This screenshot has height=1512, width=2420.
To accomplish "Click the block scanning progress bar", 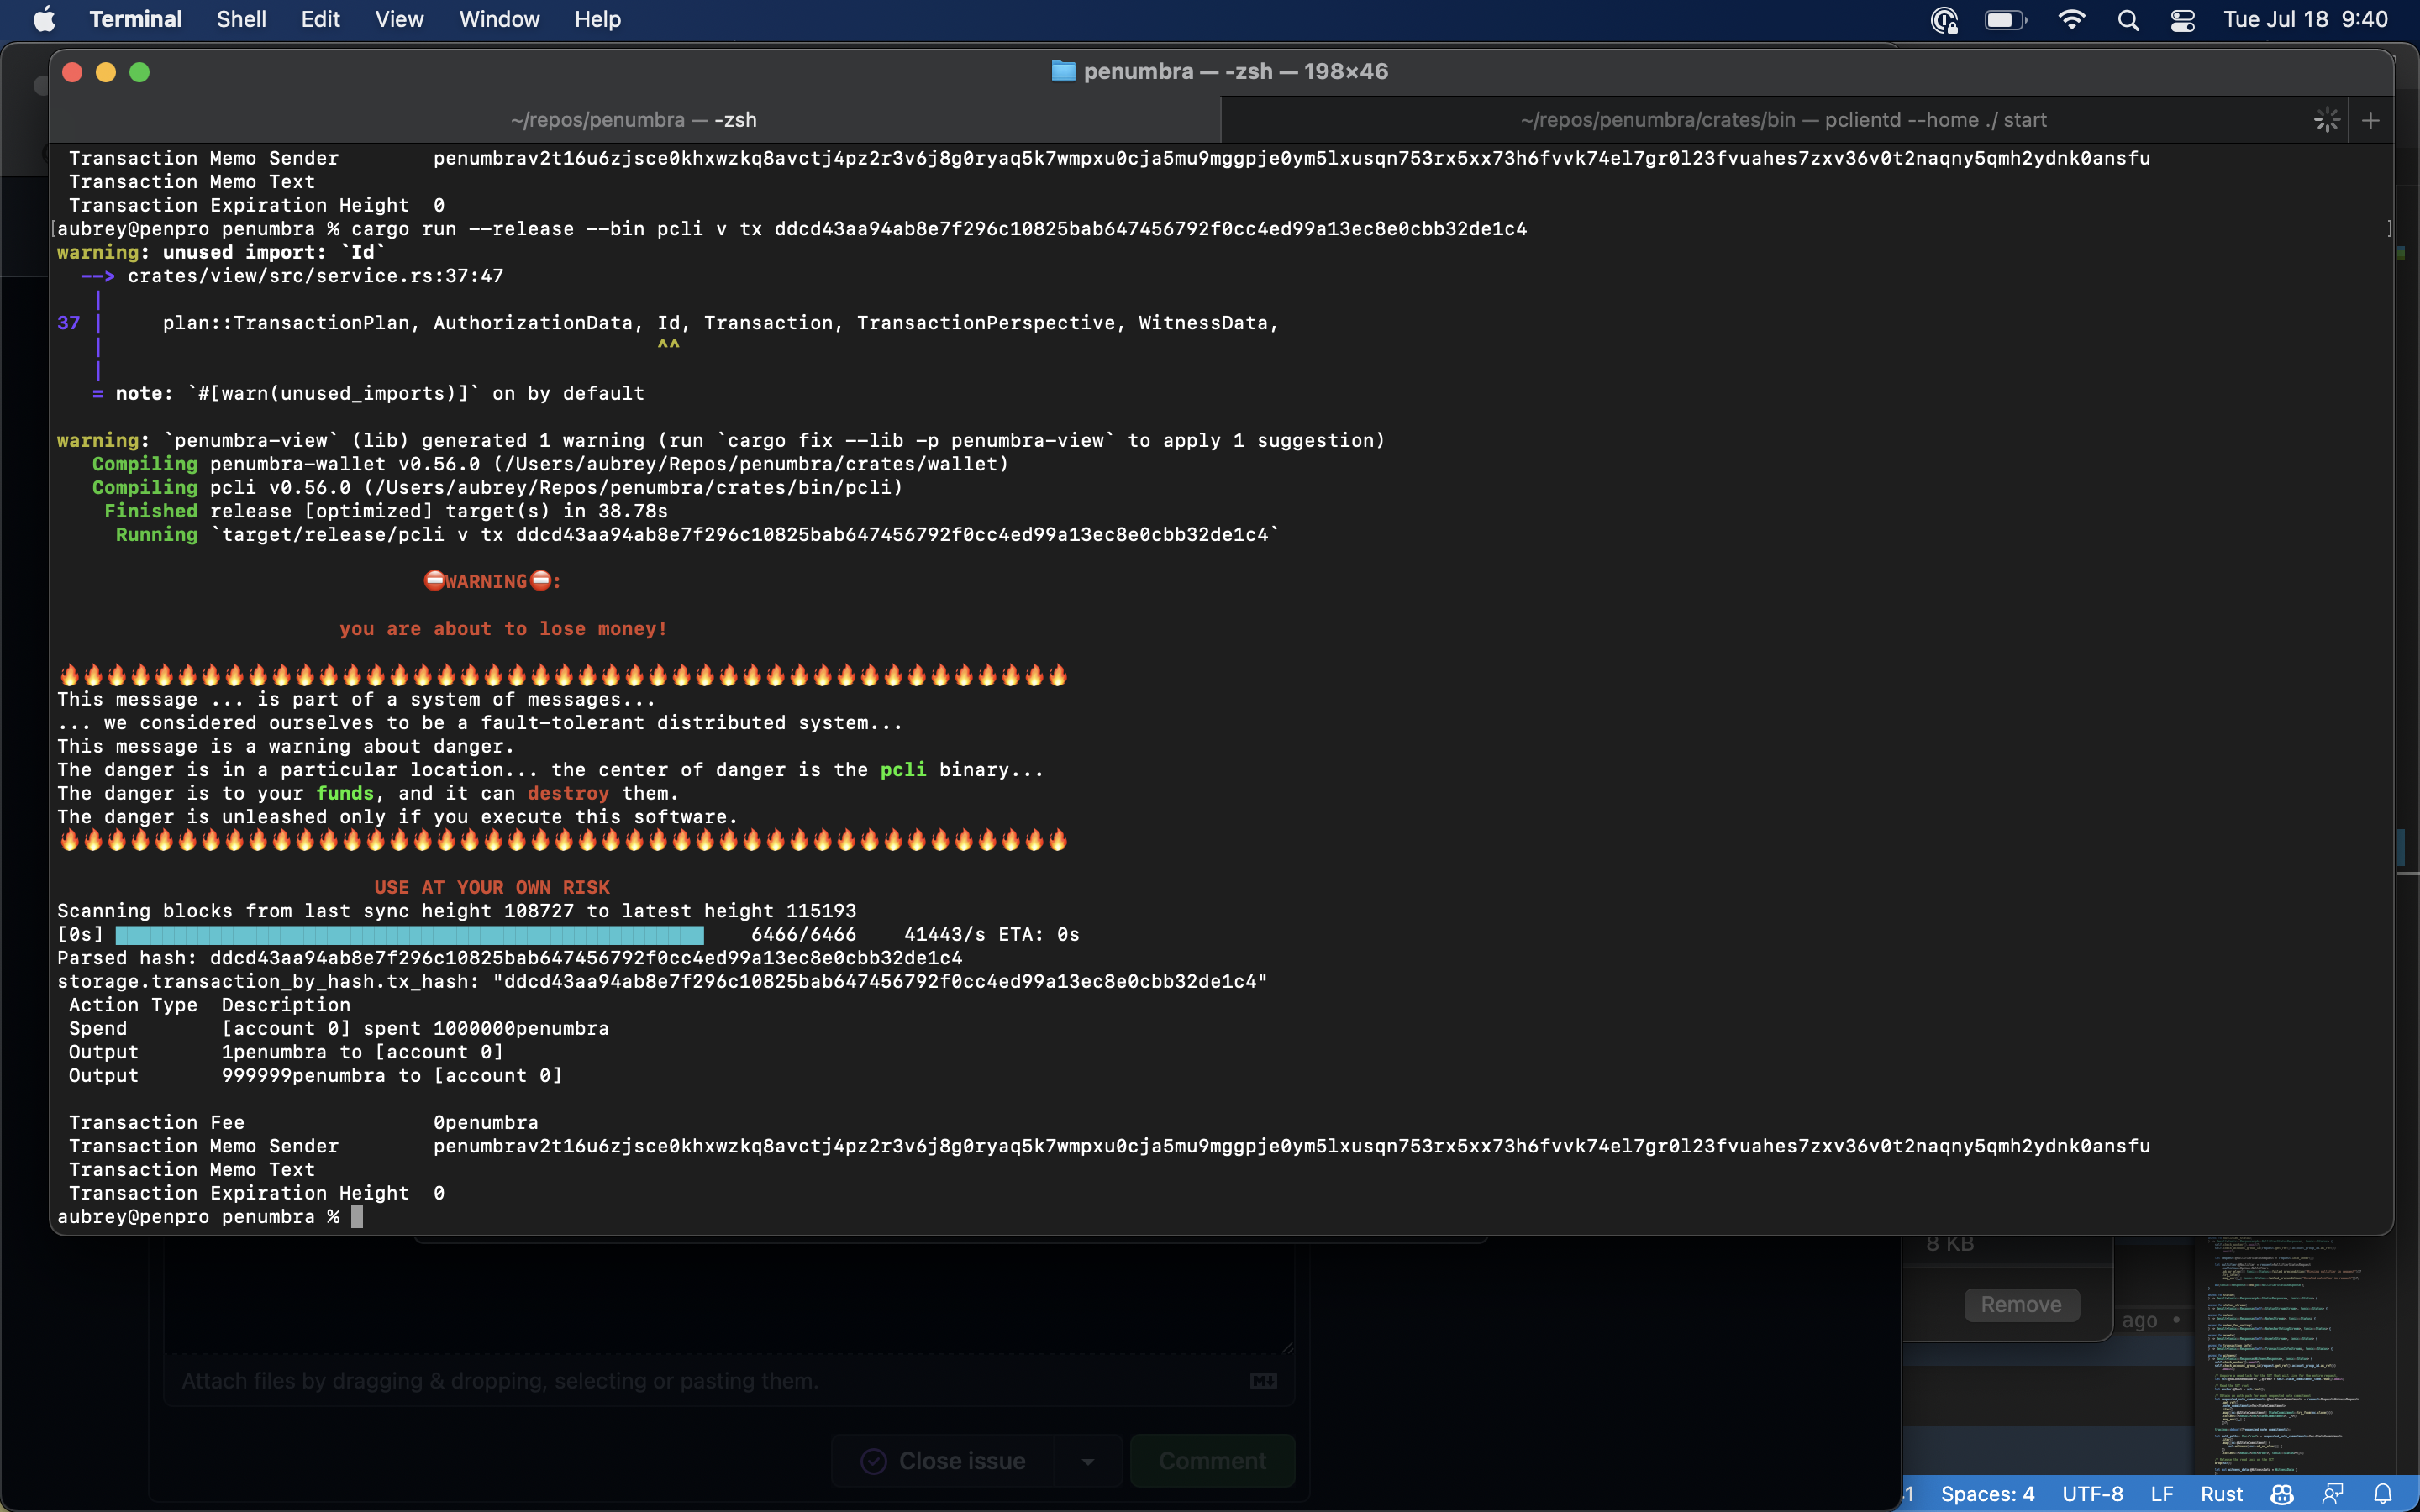I will [x=410, y=933].
